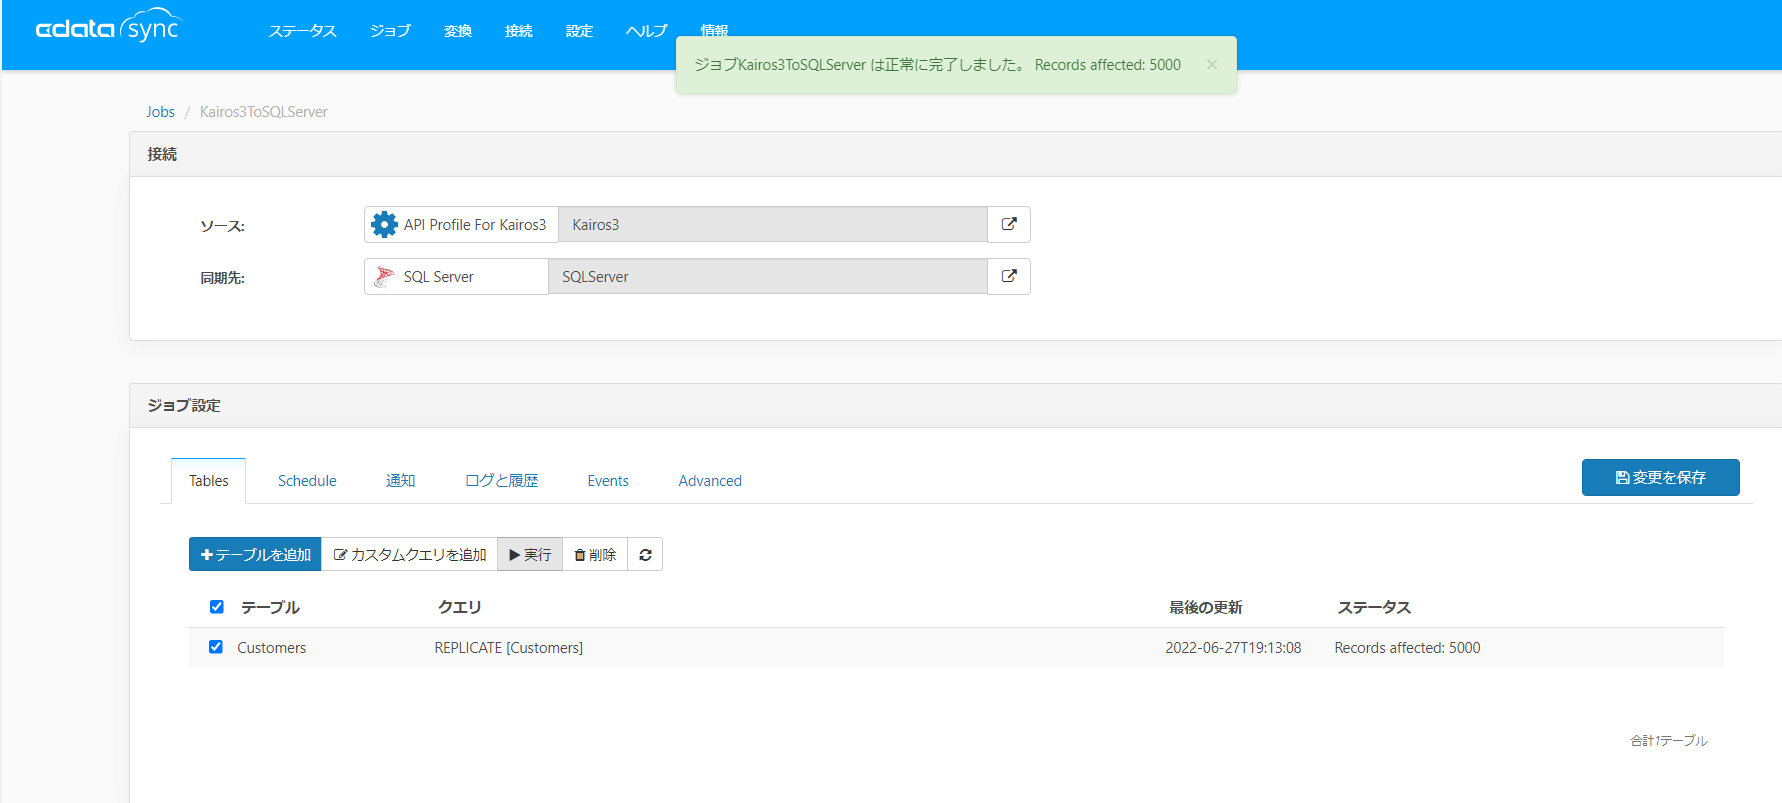The height and width of the screenshot is (803, 1782).
Task: Click the テーブル column header
Action: (x=270, y=607)
